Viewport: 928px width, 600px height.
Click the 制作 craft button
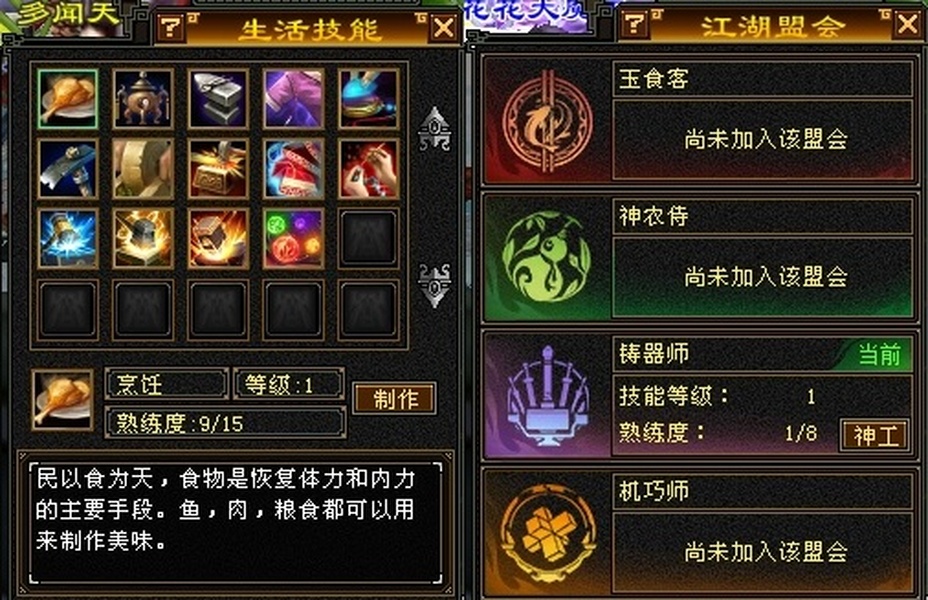[x=395, y=398]
